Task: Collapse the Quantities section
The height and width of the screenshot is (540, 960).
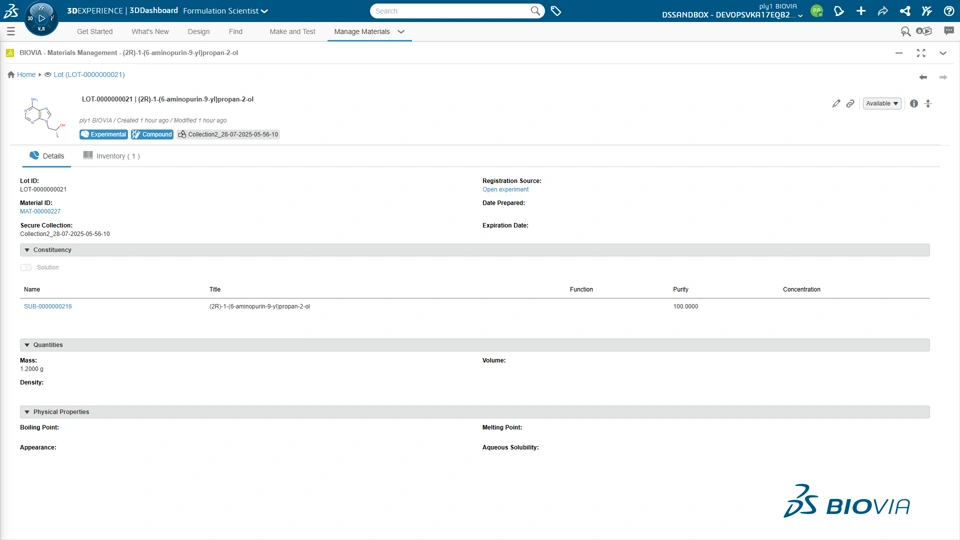Action: [x=27, y=345]
